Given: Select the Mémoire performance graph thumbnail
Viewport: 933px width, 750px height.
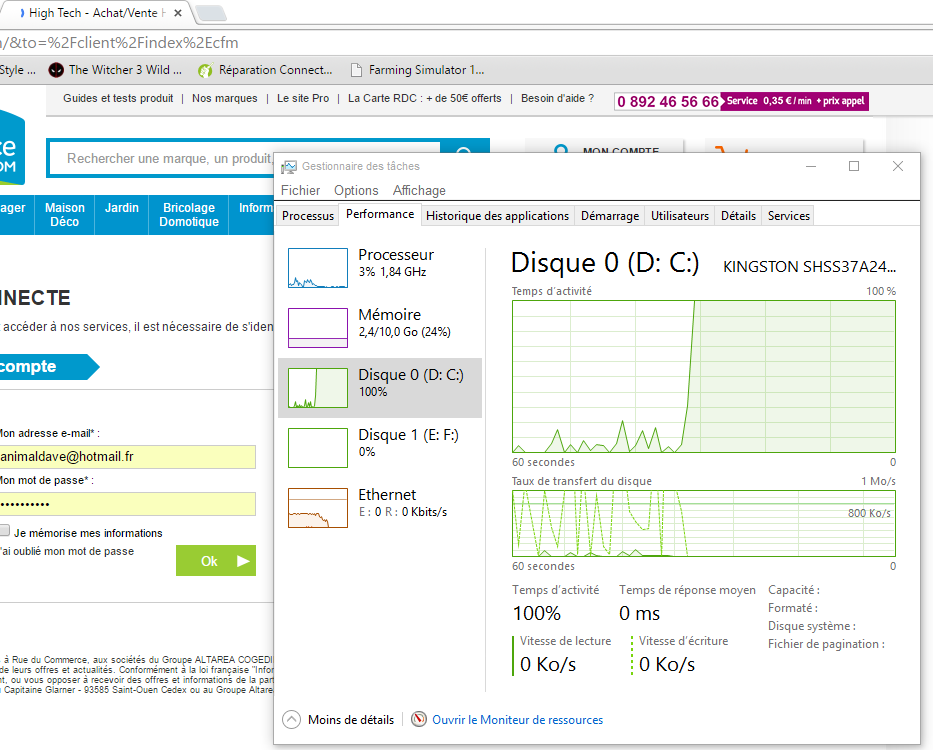Looking at the screenshot, I should click(318, 327).
